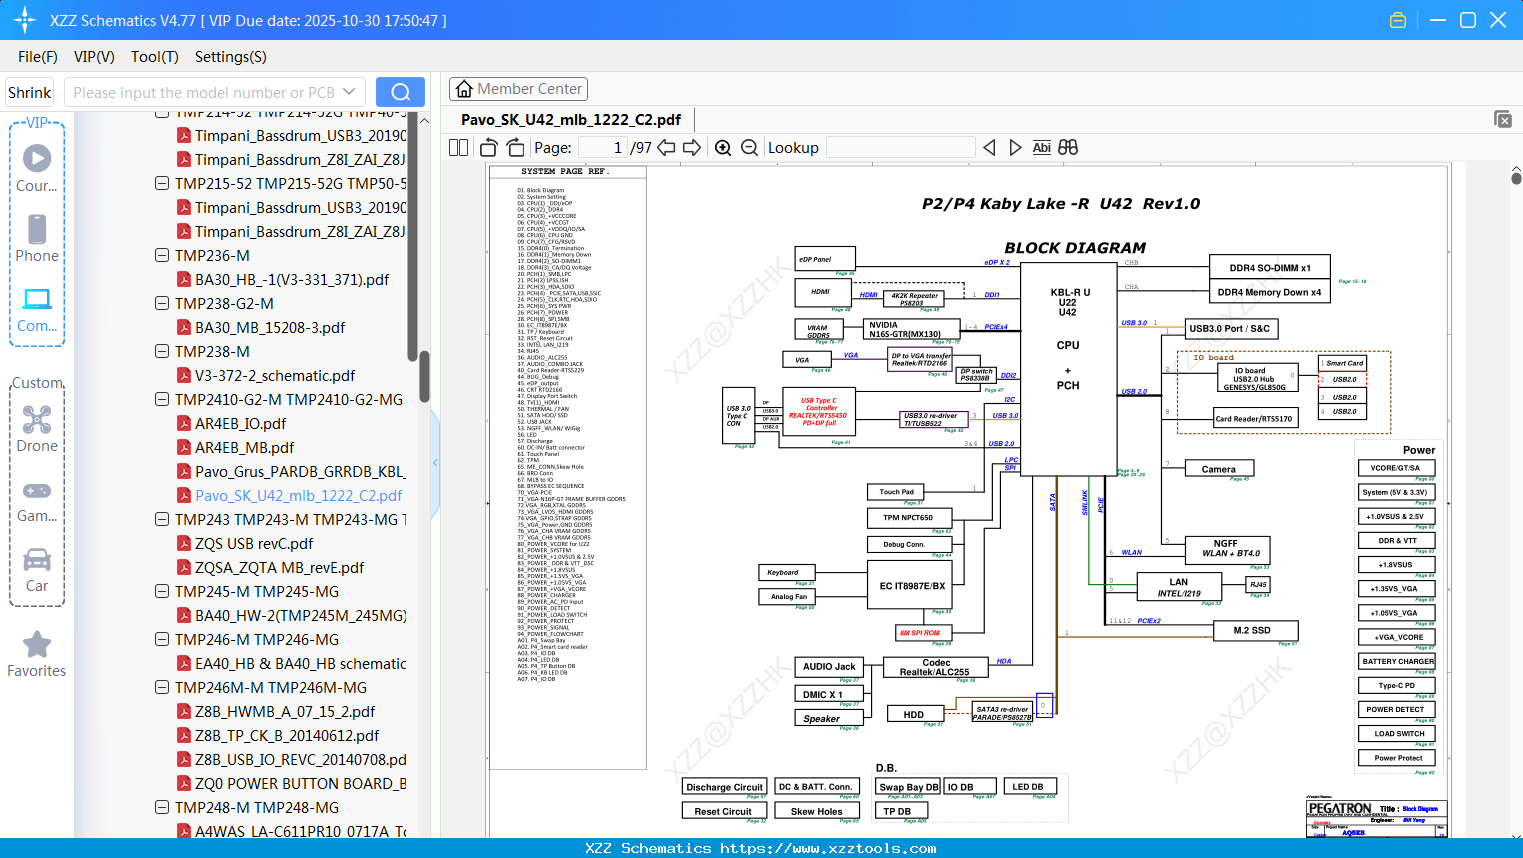Go to the next PDF page arrow
This screenshot has height=858, width=1523.
click(x=691, y=148)
